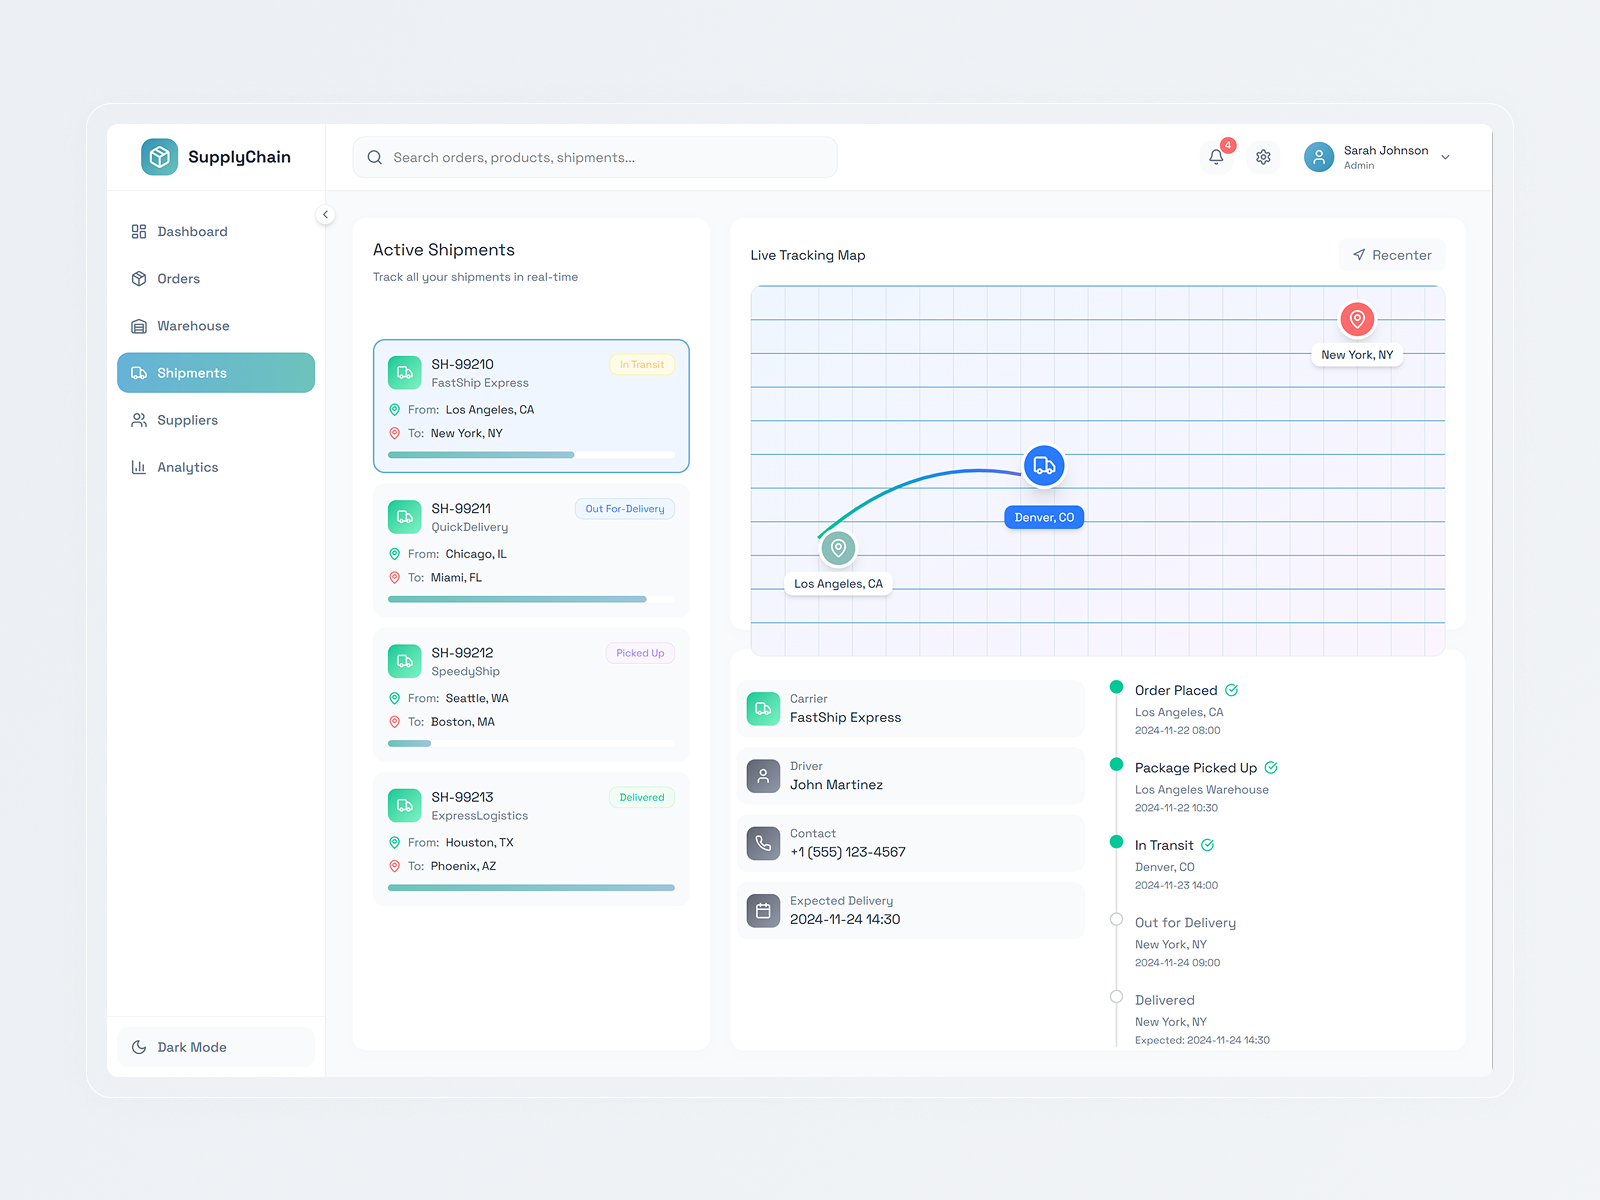
Task: Click the calendar icon beside Expected Delivery
Action: (763, 910)
